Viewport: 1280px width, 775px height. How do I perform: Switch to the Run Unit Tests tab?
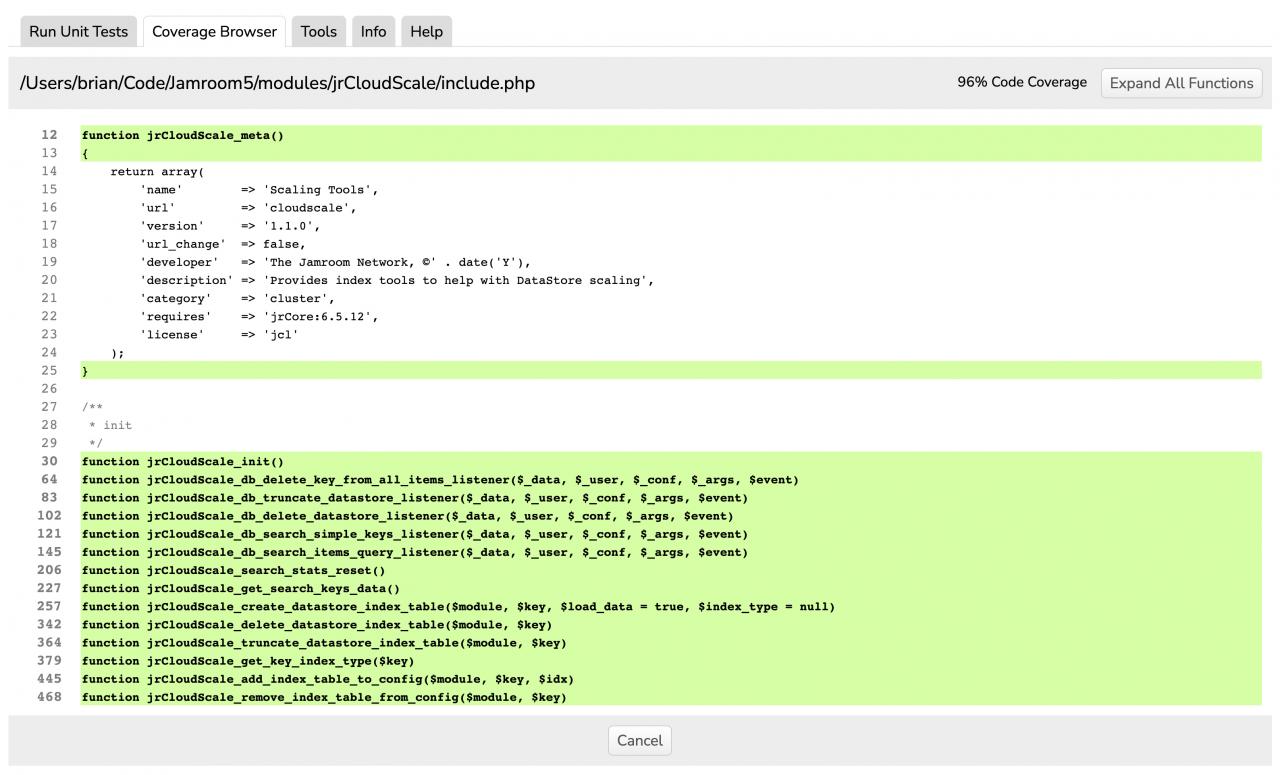78,31
